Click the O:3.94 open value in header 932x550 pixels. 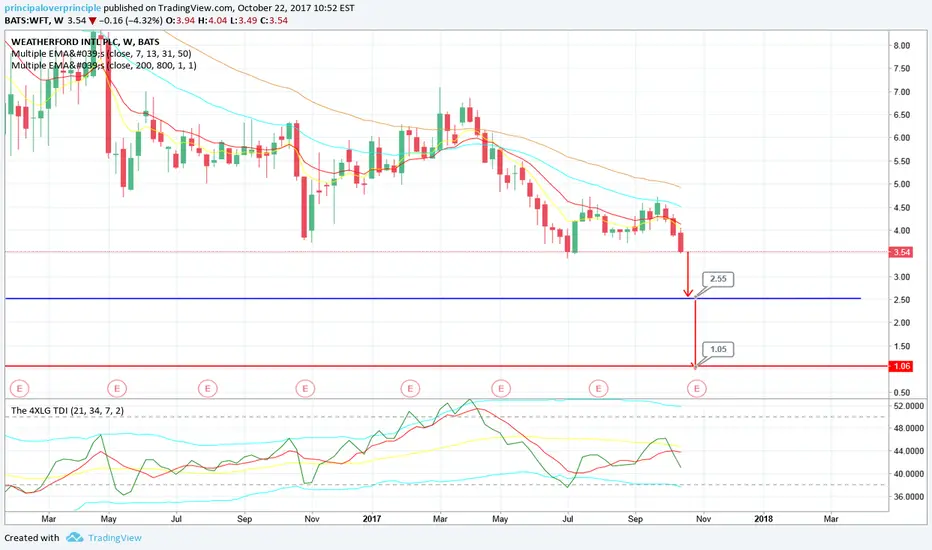coord(180,20)
